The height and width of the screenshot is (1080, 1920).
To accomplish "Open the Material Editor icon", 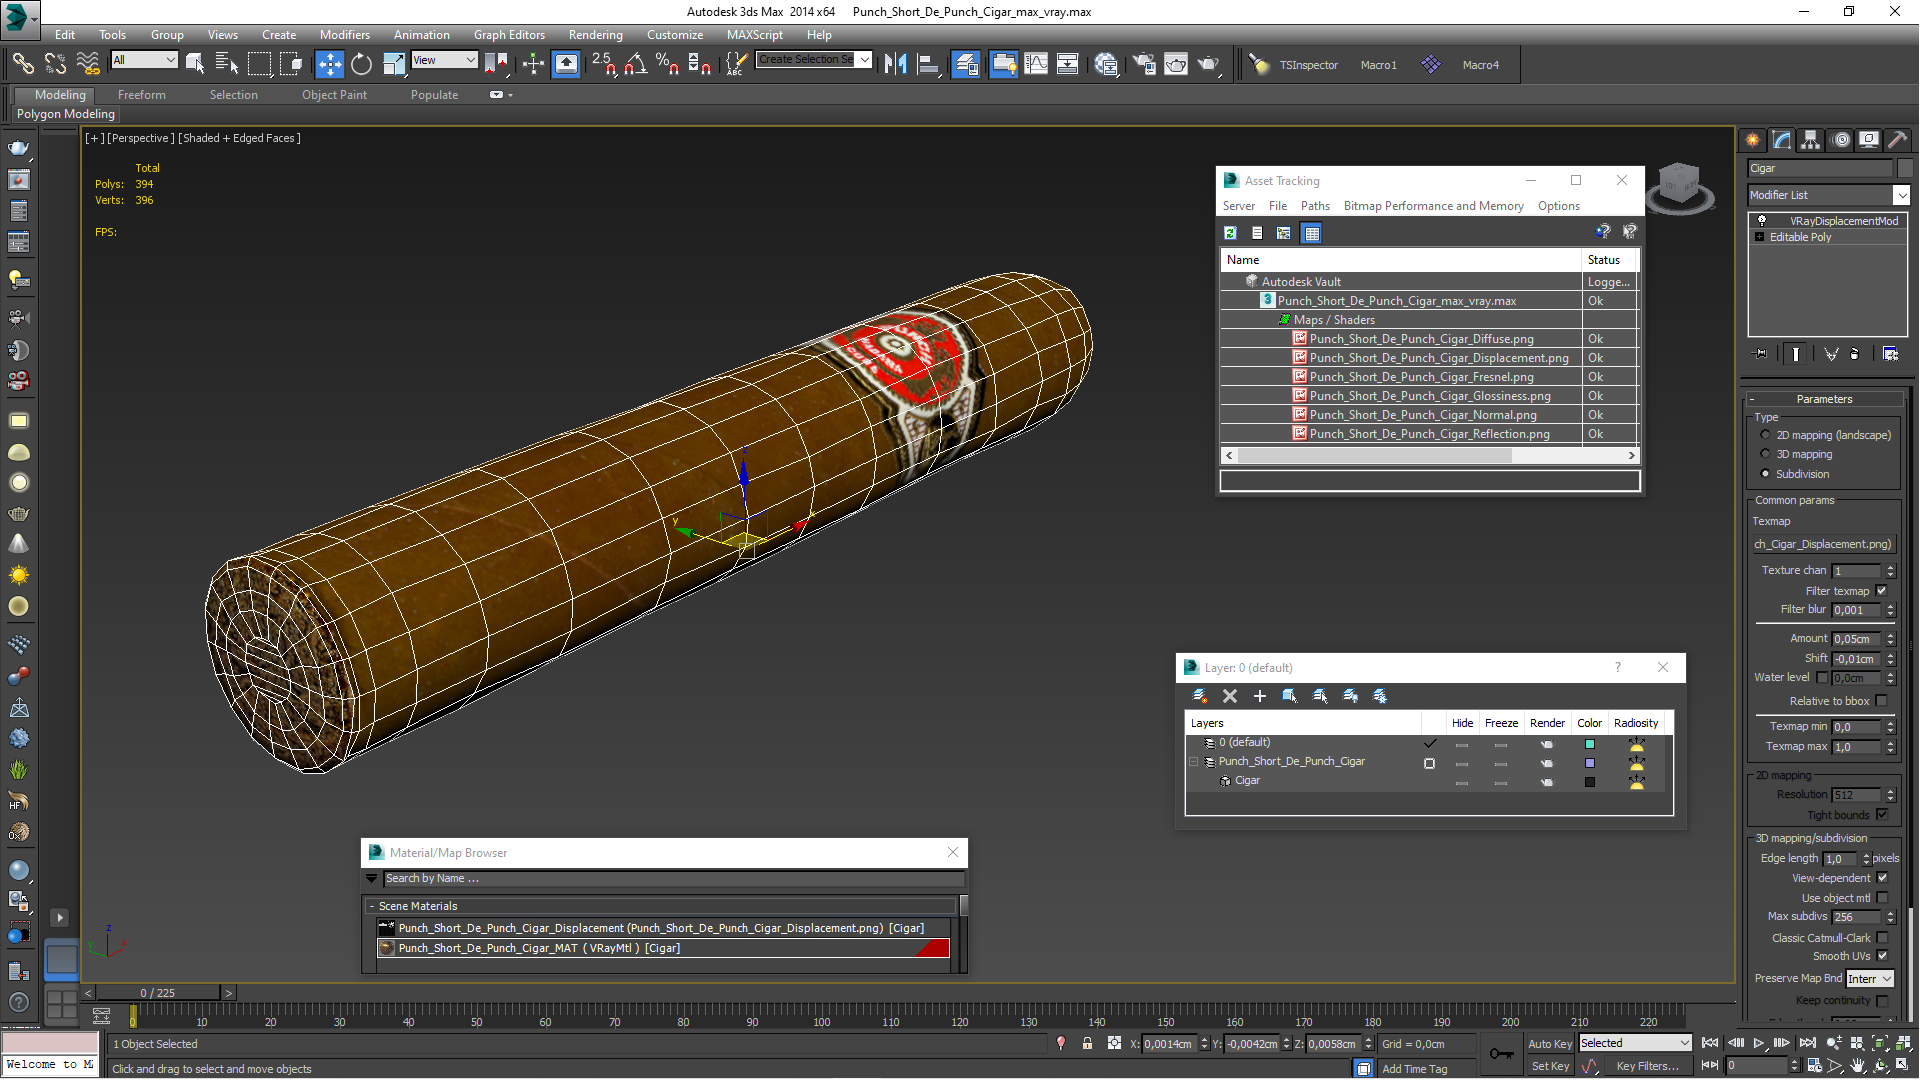I will point(1105,65).
